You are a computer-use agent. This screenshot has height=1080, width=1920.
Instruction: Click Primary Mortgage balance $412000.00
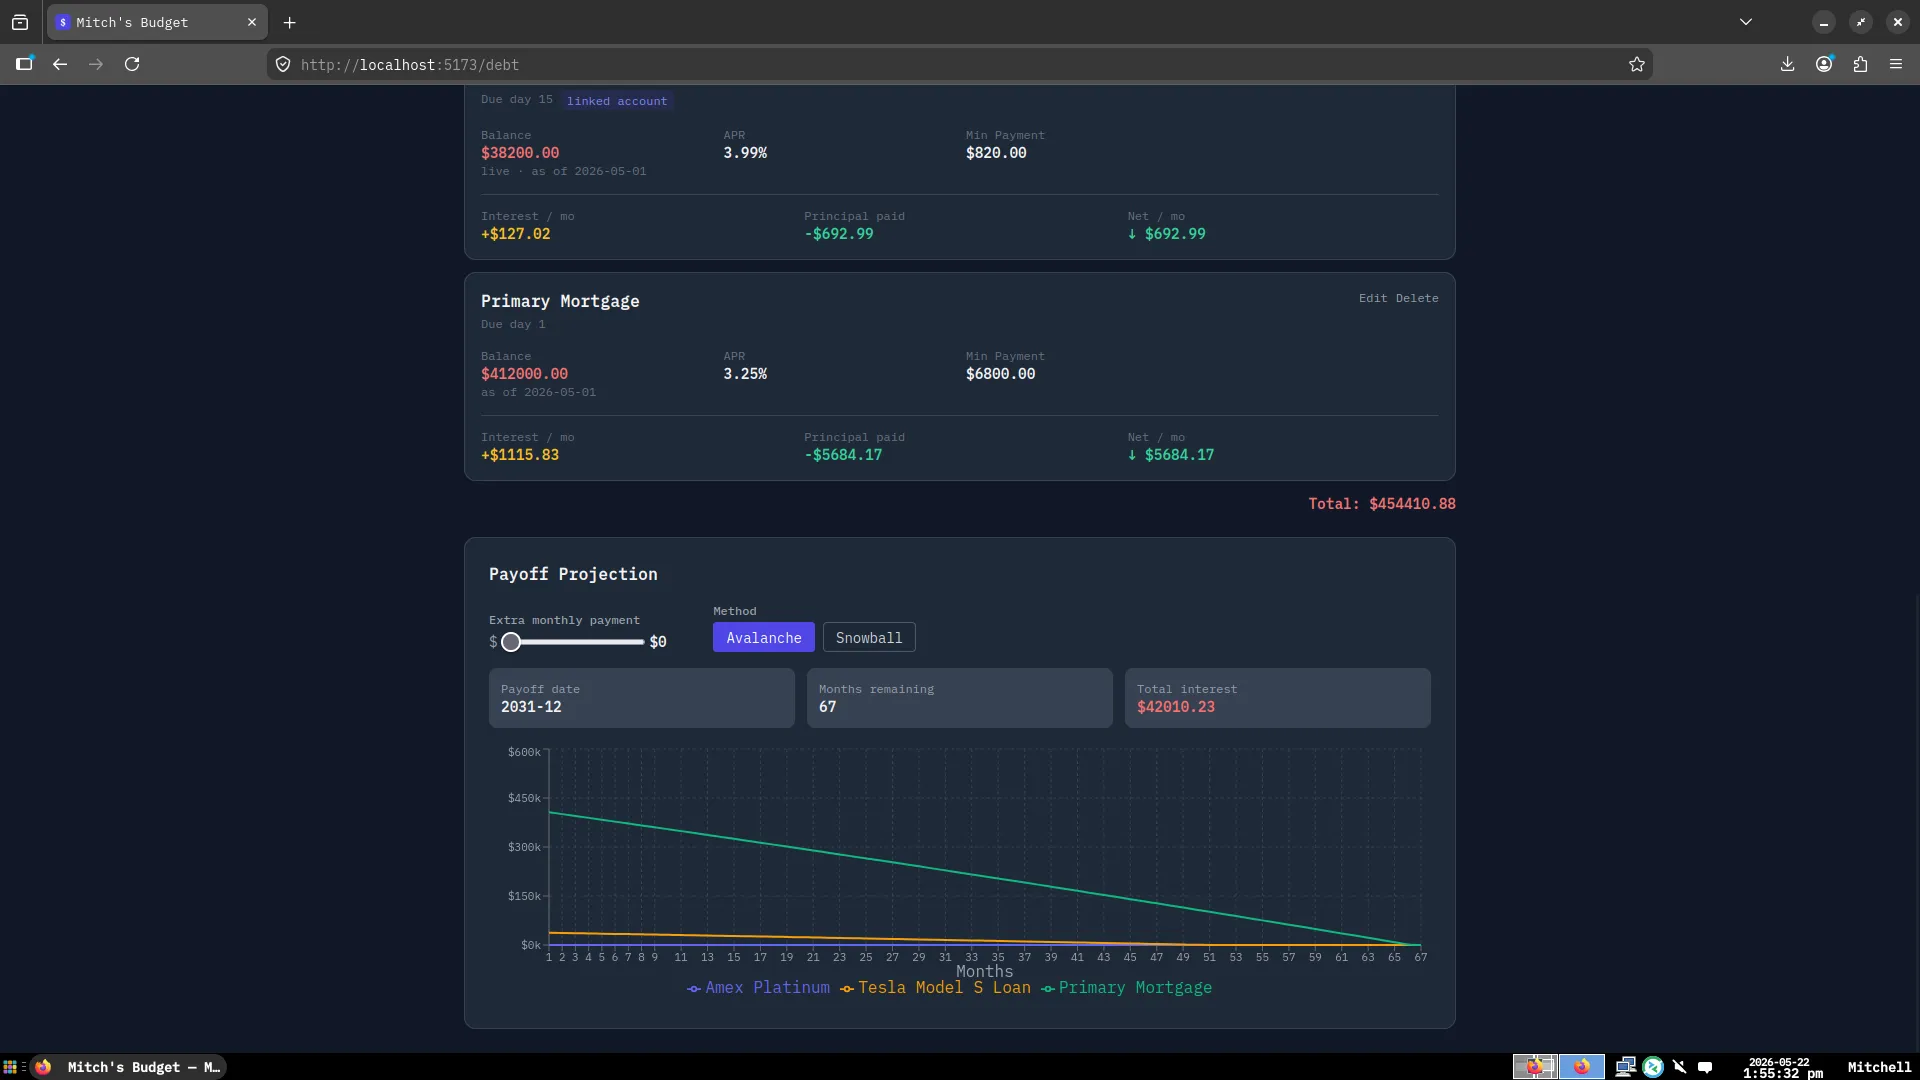pos(524,374)
